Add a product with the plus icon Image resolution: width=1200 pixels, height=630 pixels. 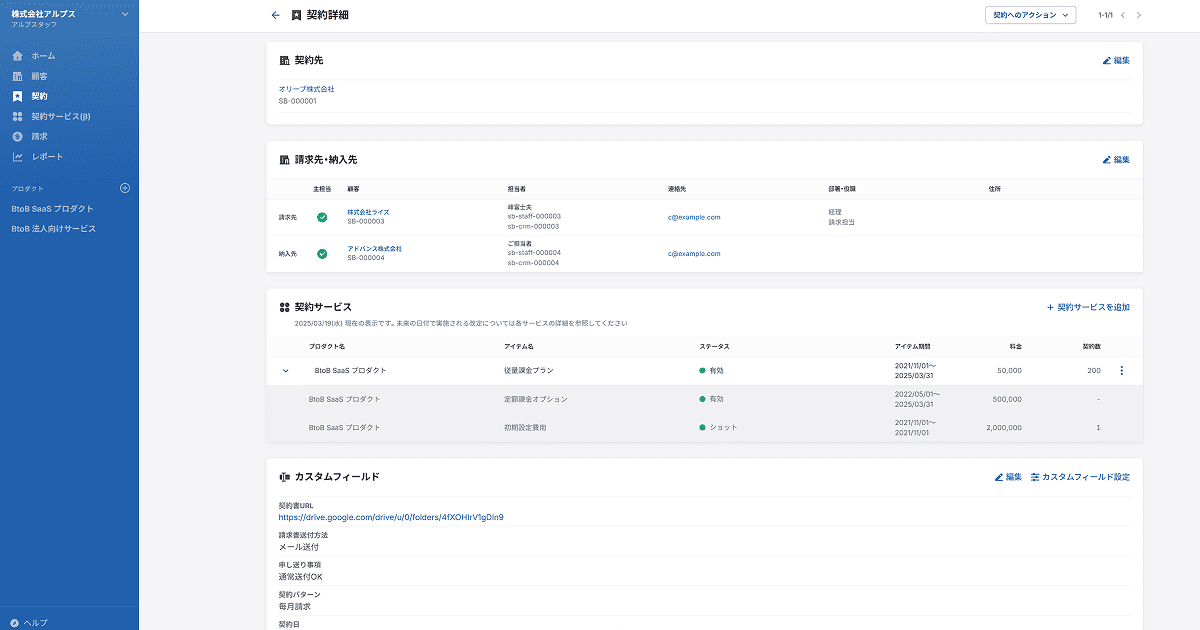point(125,188)
